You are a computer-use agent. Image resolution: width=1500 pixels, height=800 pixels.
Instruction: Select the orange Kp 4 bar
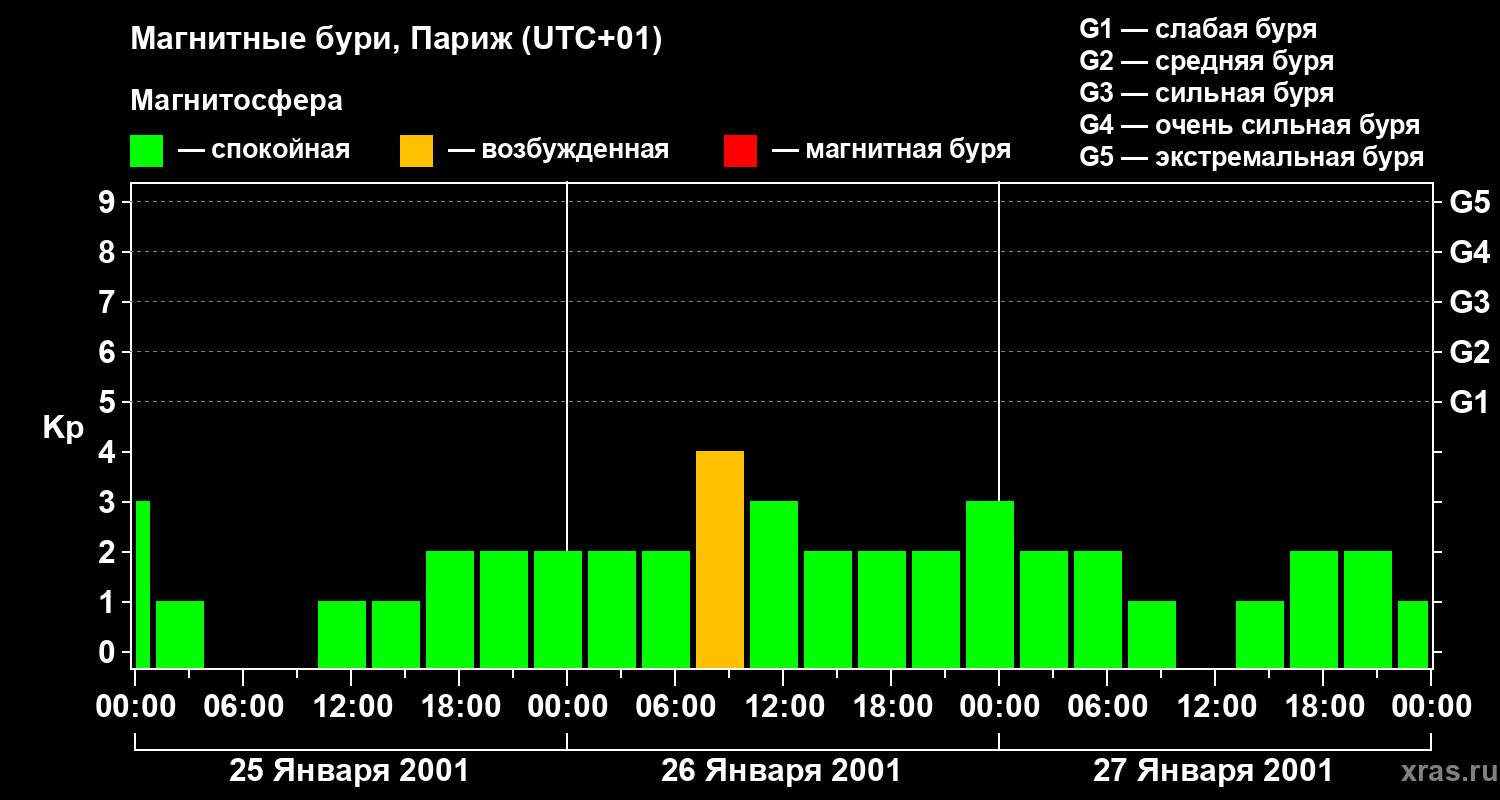point(720,559)
